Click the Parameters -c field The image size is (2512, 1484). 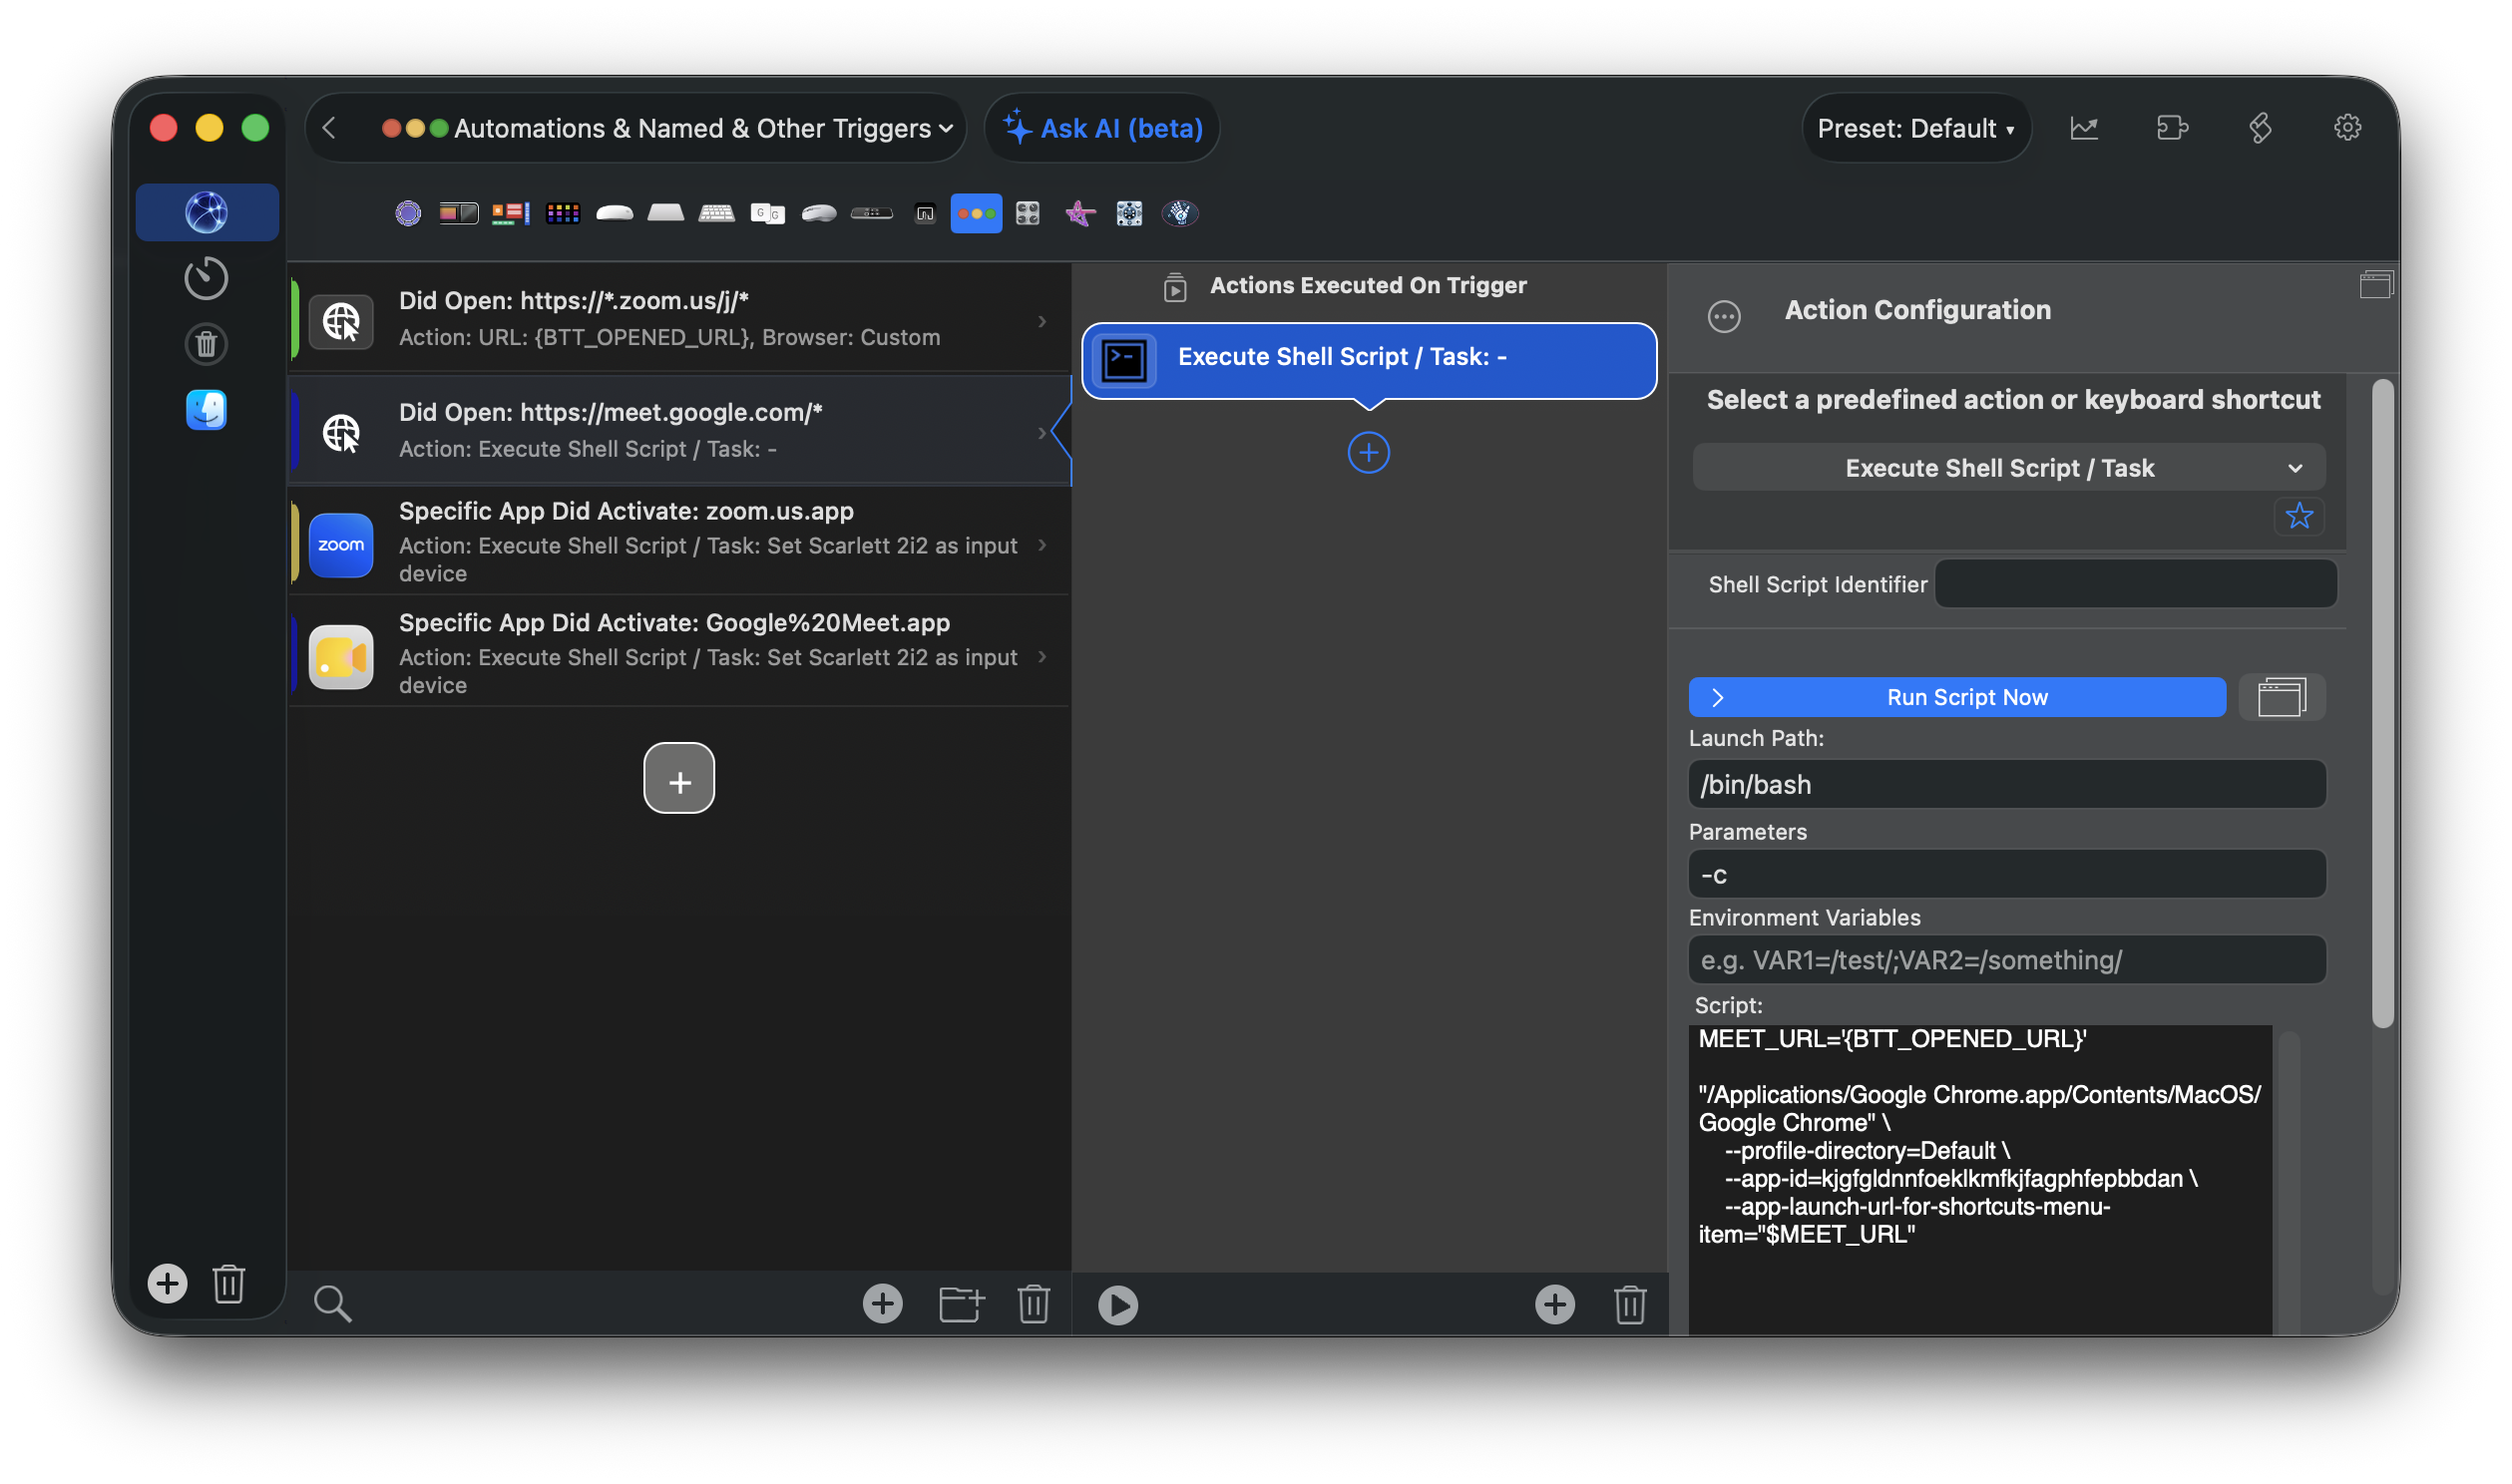point(2006,874)
